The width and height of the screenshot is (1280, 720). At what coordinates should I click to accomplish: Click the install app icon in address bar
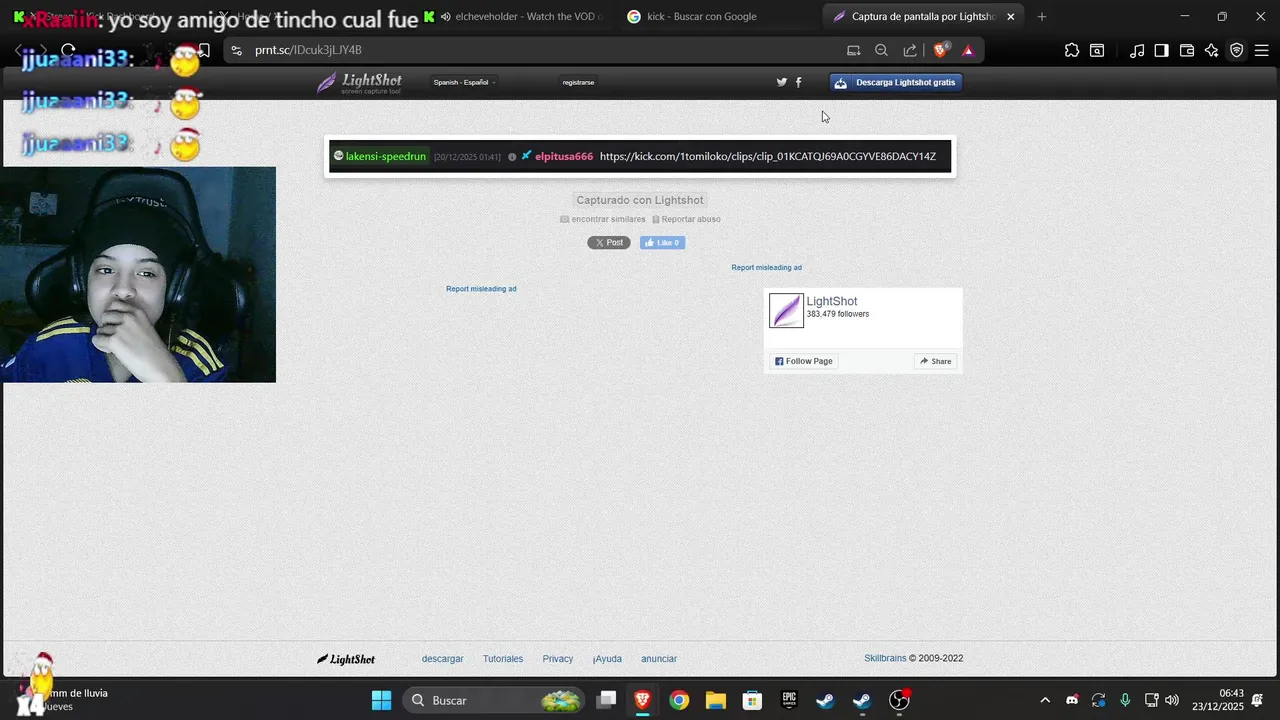(x=853, y=50)
